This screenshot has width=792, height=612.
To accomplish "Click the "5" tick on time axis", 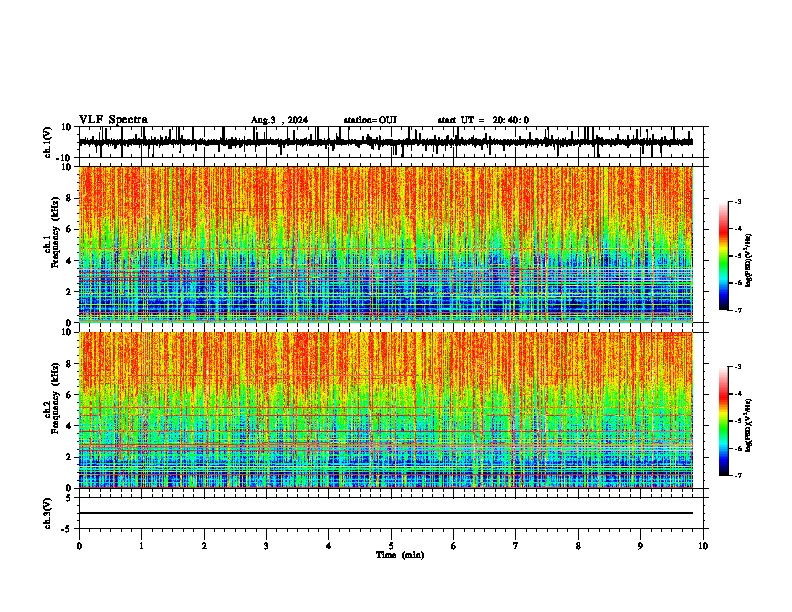I will pyautogui.click(x=391, y=546).
